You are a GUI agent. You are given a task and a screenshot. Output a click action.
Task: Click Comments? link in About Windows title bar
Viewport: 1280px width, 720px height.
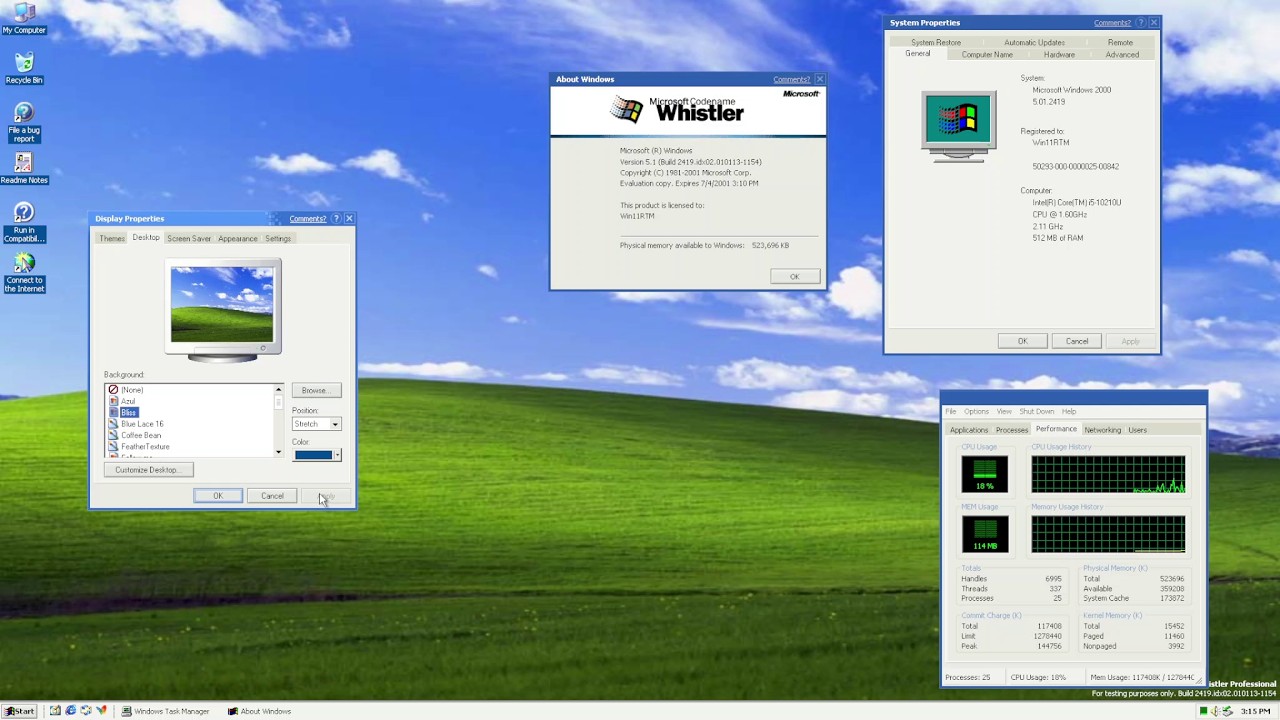(x=791, y=79)
